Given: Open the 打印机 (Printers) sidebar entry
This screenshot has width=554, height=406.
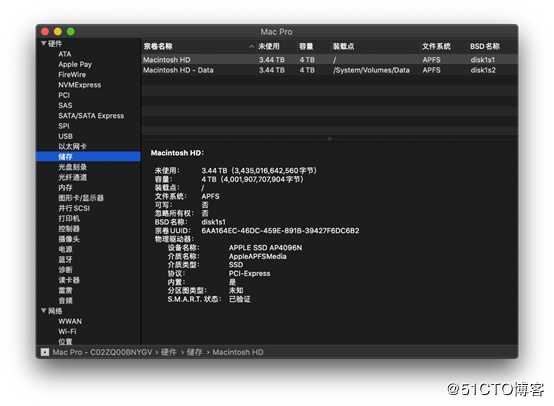Looking at the screenshot, I should [x=69, y=218].
